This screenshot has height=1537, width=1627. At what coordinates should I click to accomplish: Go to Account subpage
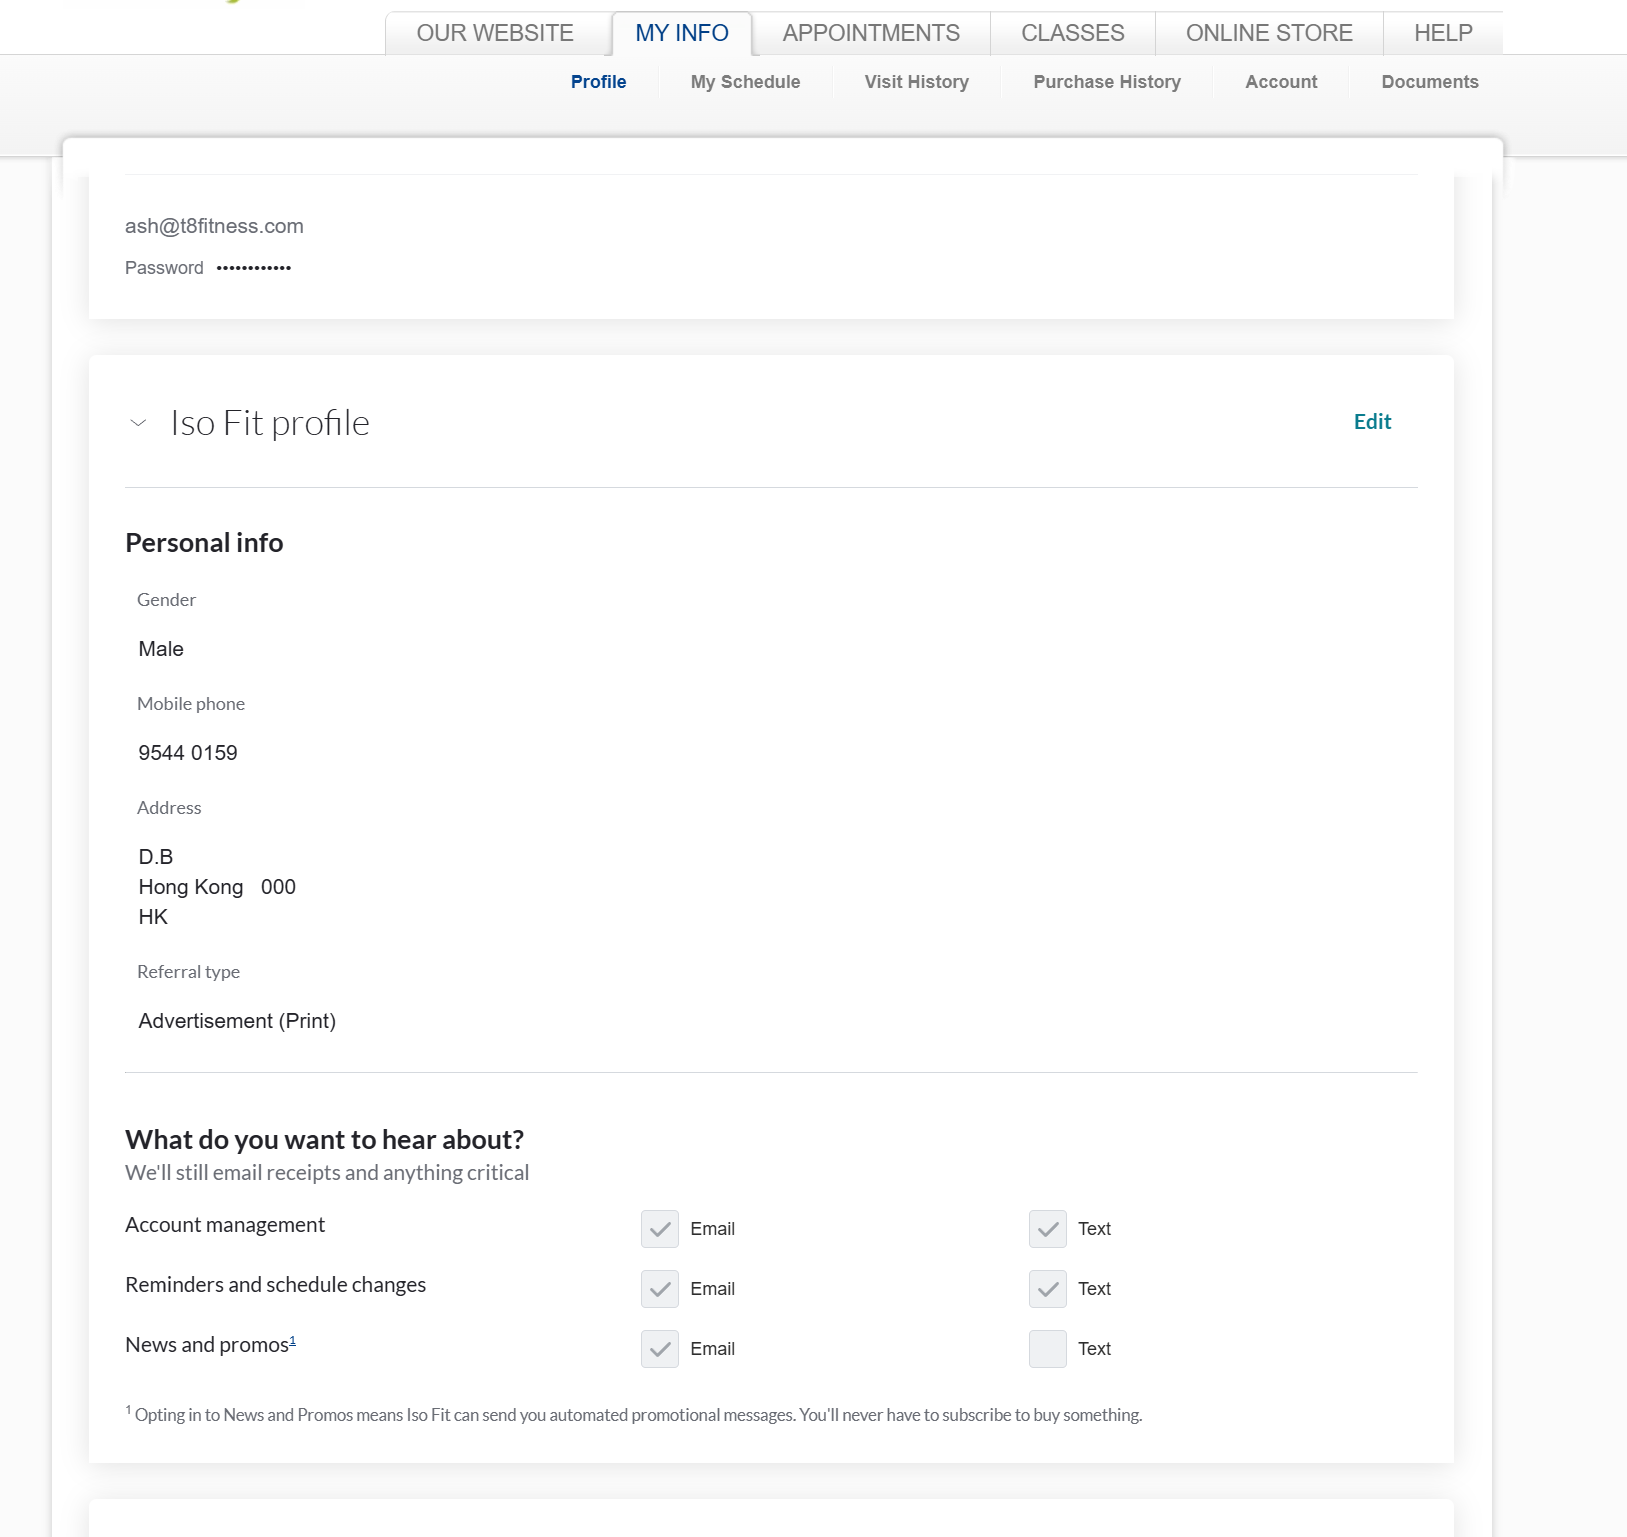pyautogui.click(x=1281, y=82)
